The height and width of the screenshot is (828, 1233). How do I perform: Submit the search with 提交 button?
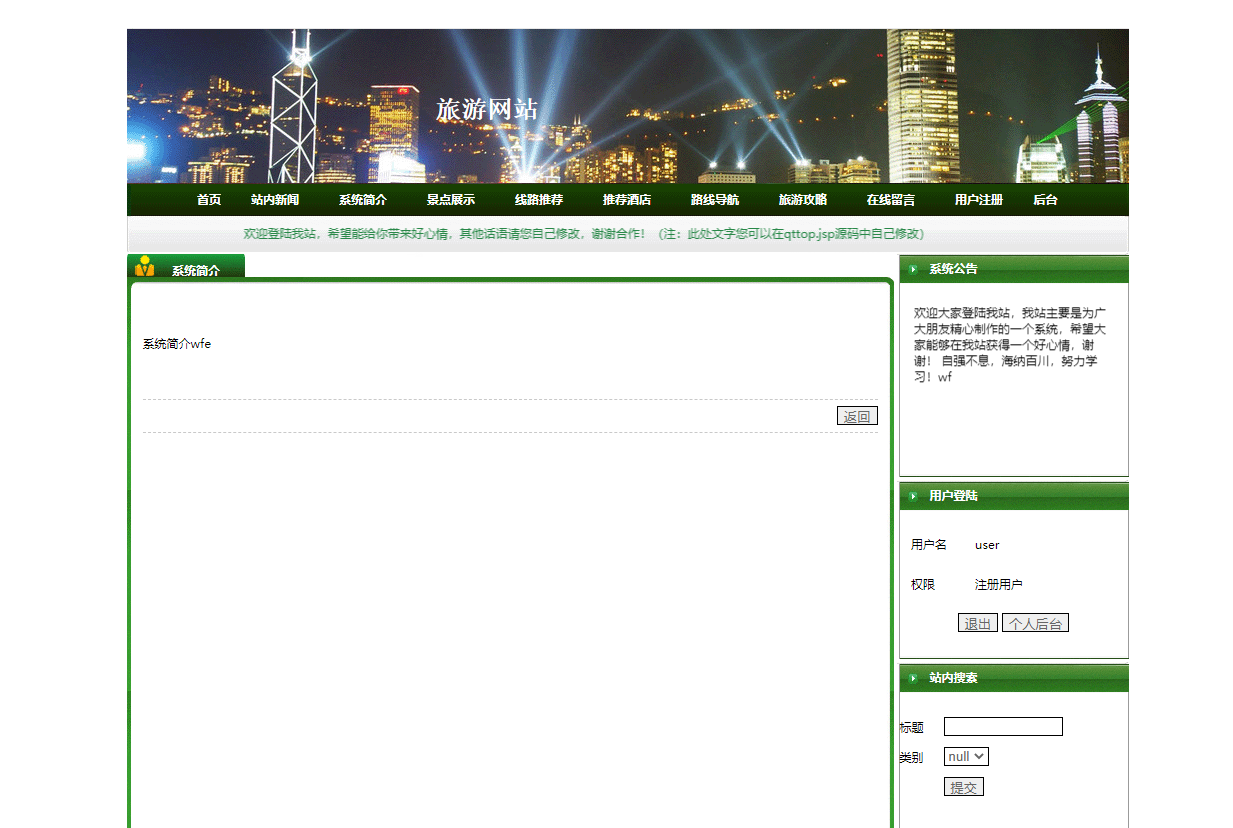(x=963, y=786)
